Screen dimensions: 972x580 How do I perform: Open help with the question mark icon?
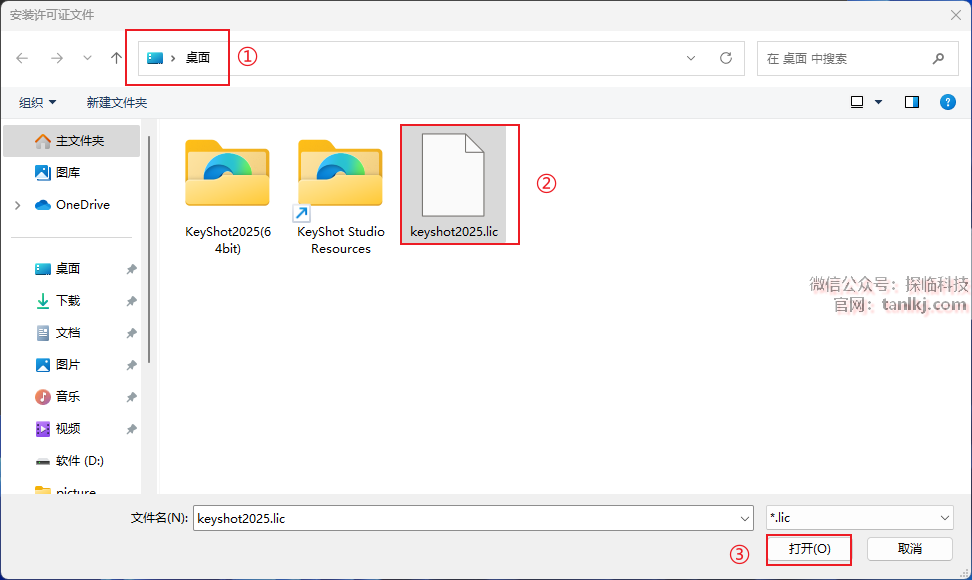(948, 102)
